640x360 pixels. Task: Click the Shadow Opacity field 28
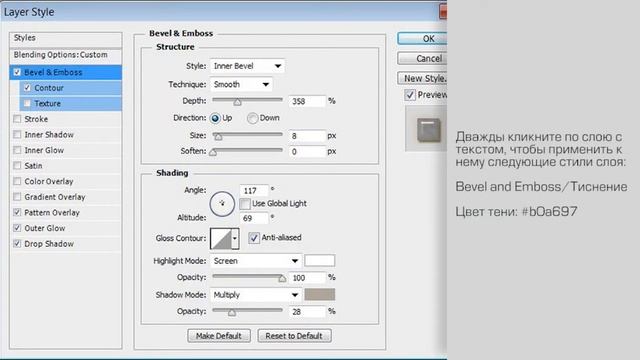(x=308, y=312)
